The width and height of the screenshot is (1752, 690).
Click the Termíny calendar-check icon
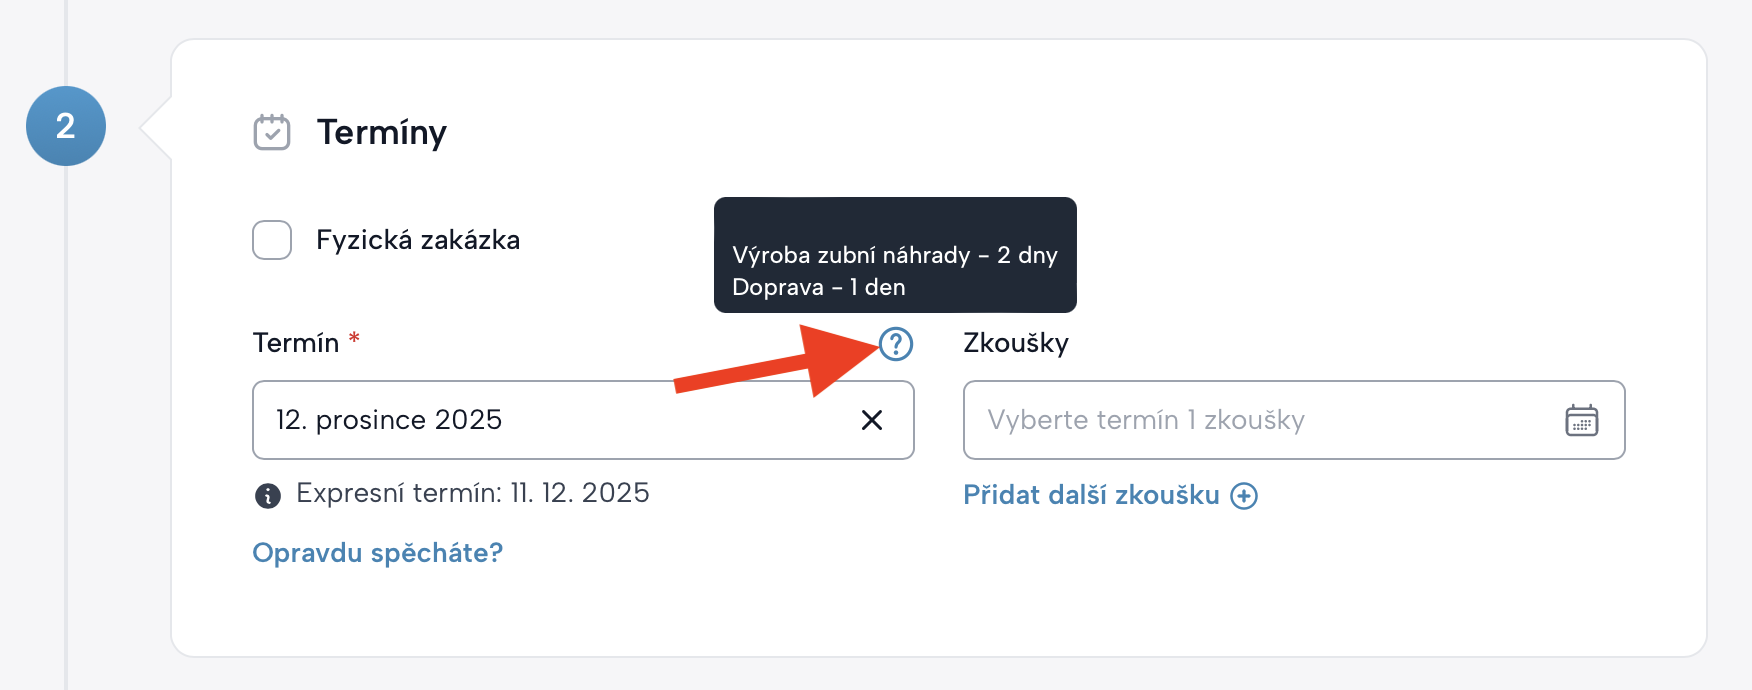[272, 132]
